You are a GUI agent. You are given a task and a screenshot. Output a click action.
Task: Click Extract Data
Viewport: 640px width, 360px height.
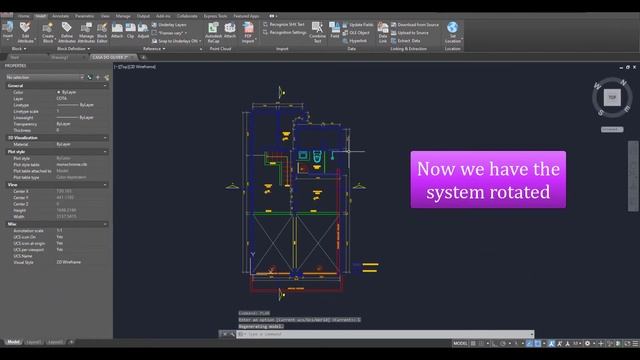point(405,41)
